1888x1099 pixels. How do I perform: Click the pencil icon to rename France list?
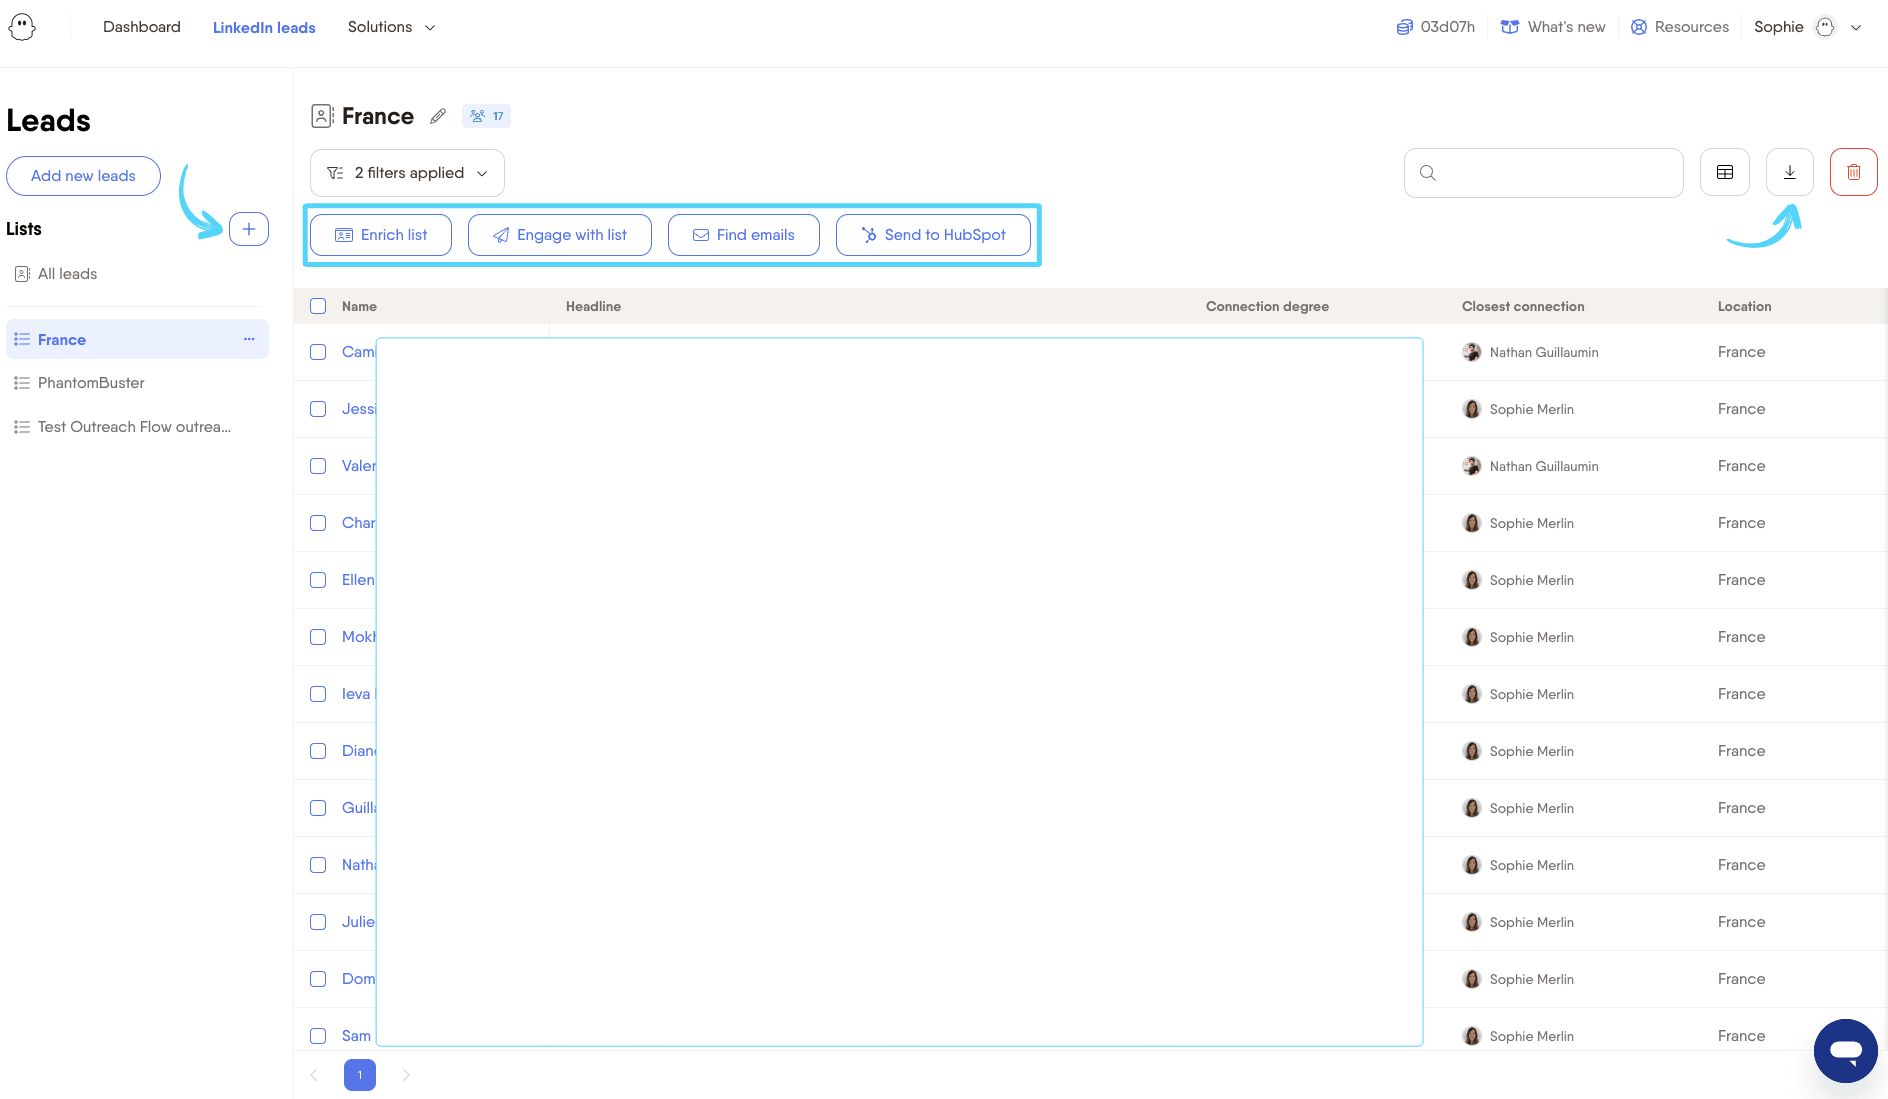pos(438,116)
